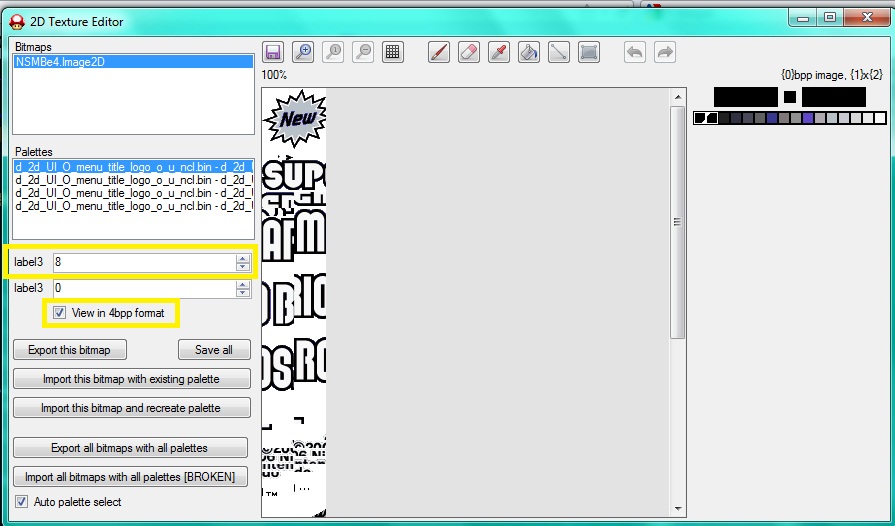Image resolution: width=895 pixels, height=526 pixels.
Task: Uncheck Auto palette select
Action: pos(21,501)
